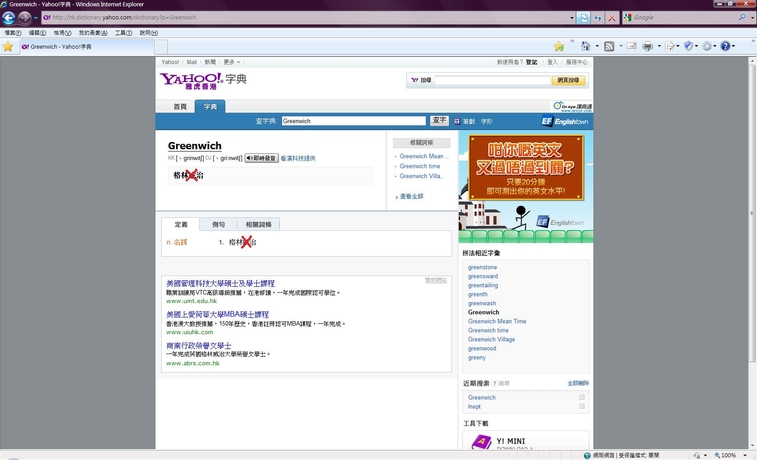This screenshot has width=757, height=460.
Task: Click the 查字 dictionary lookup button
Action: pyautogui.click(x=439, y=121)
